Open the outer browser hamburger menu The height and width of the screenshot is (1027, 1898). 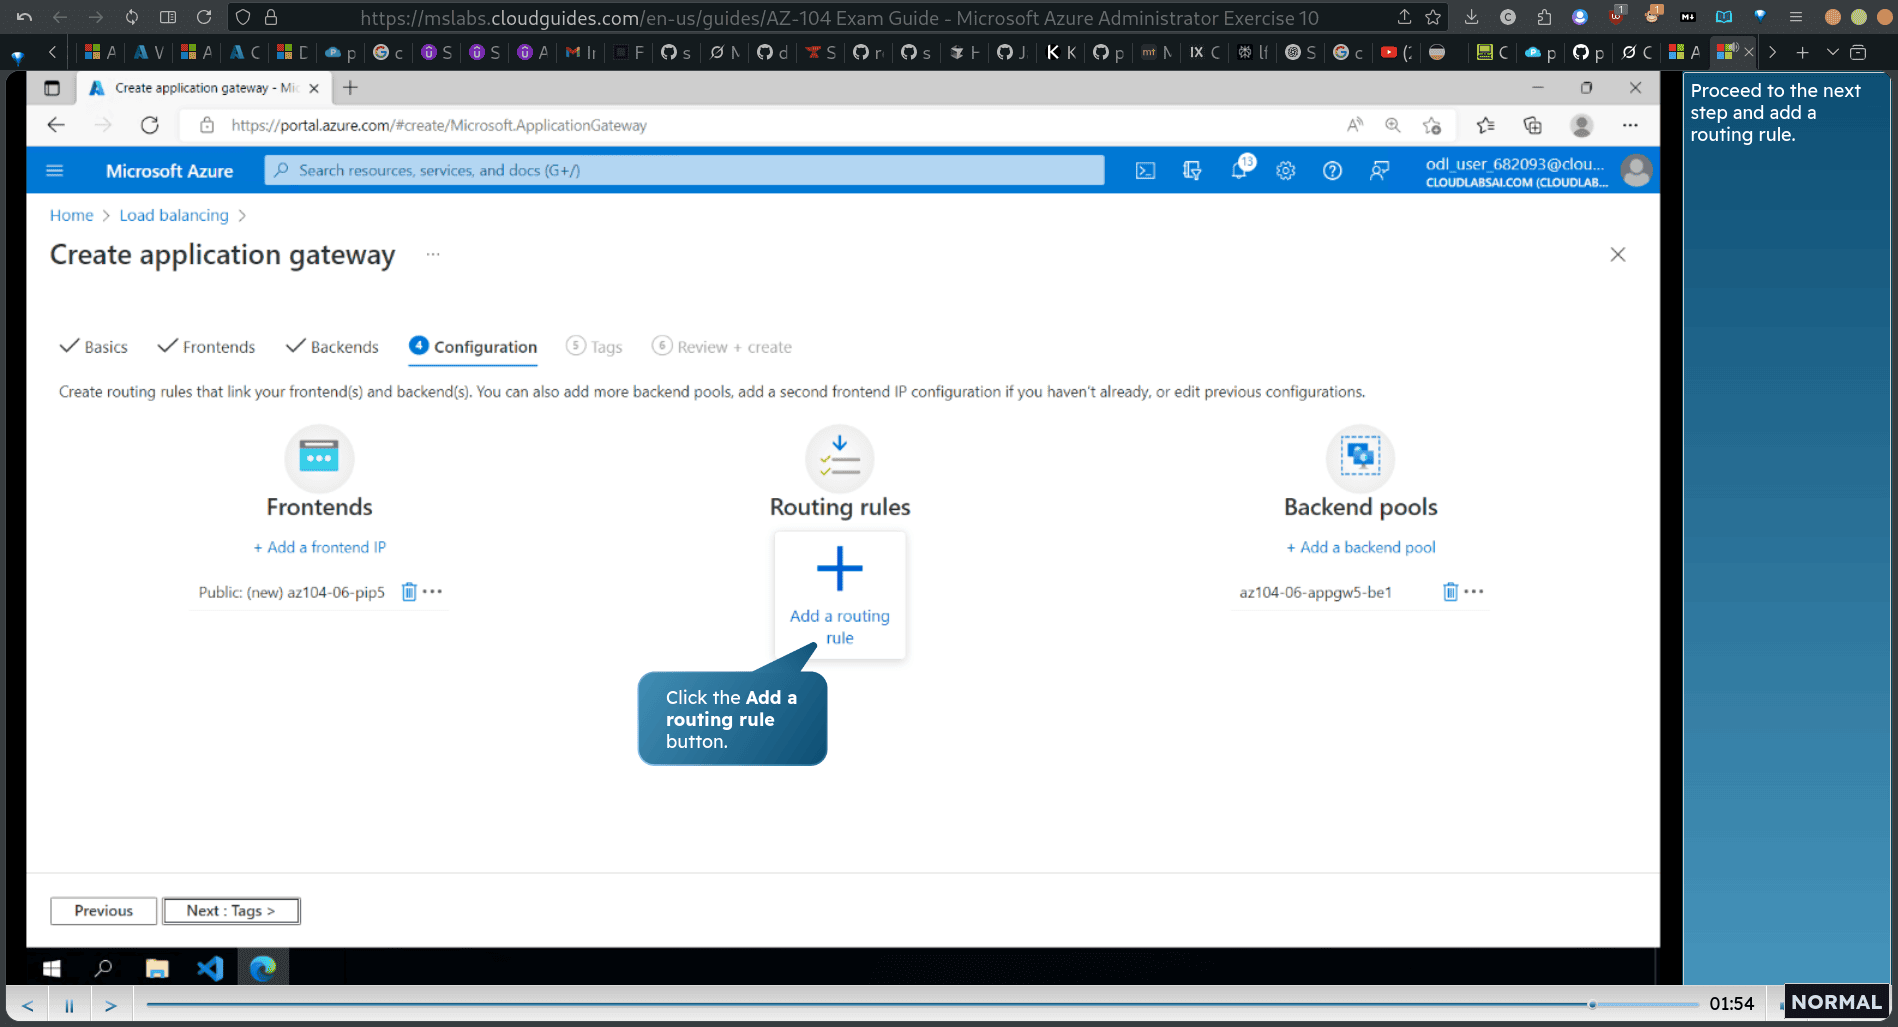coord(1796,17)
